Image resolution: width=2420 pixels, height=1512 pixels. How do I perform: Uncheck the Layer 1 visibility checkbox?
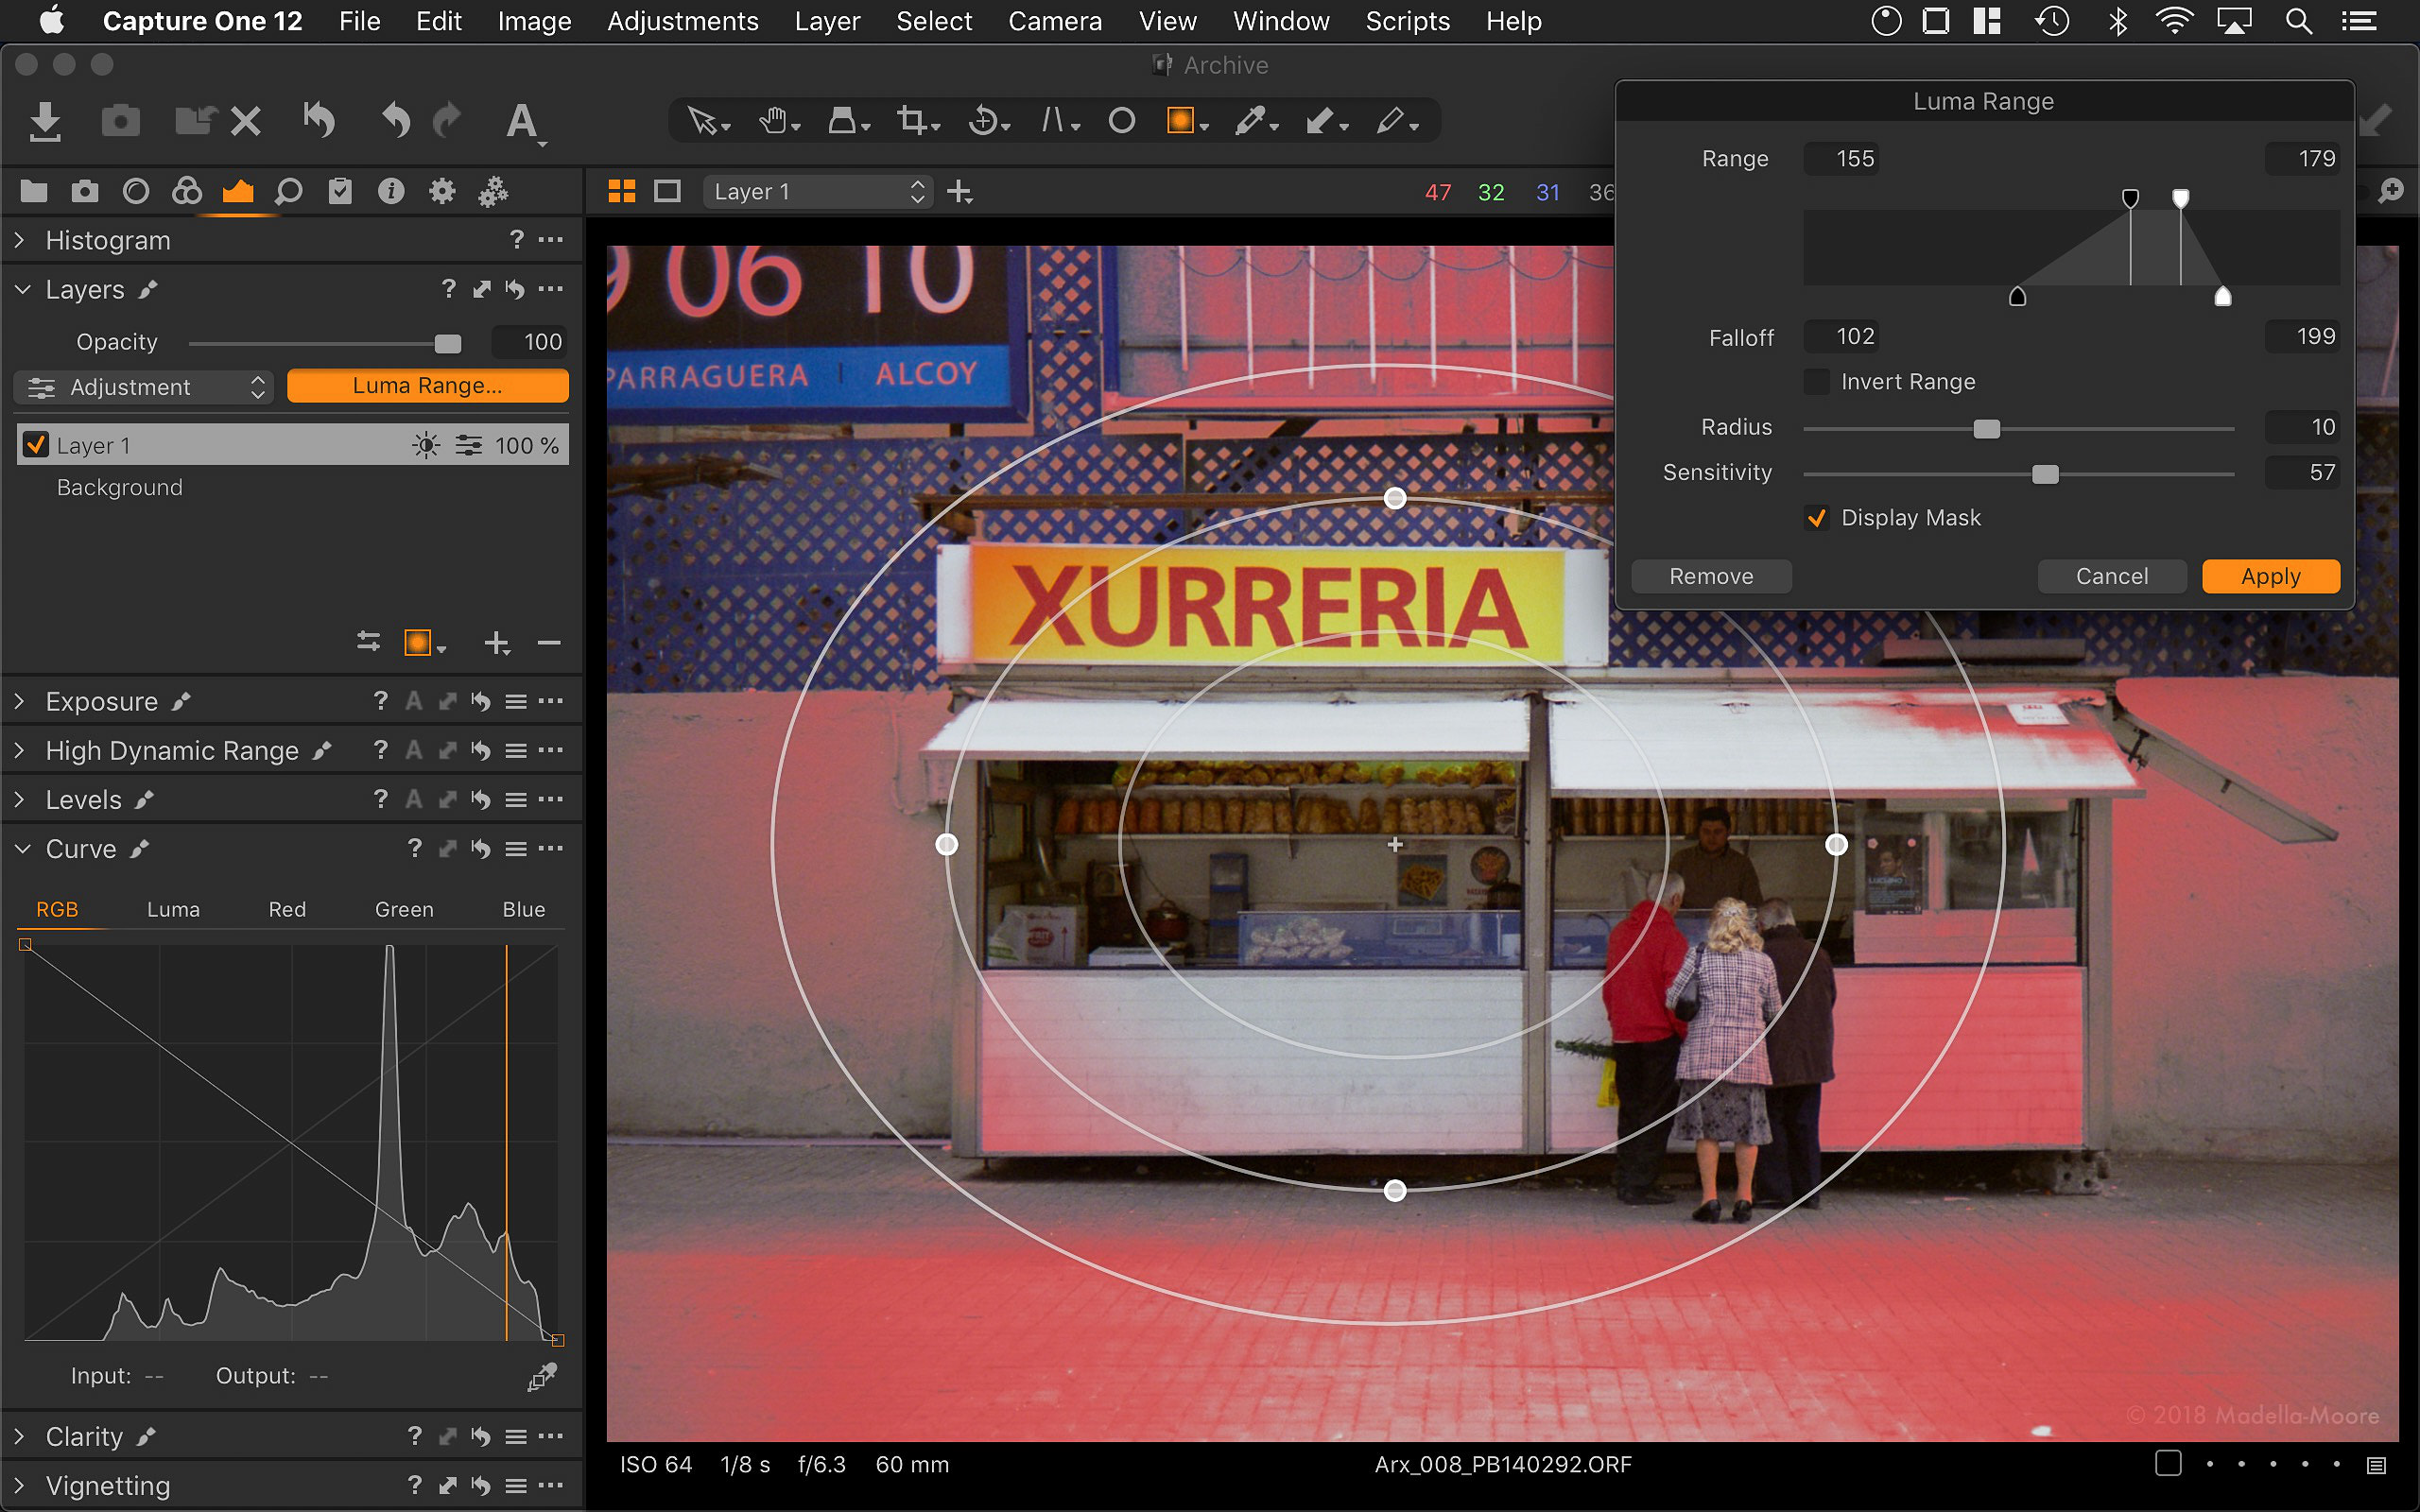[x=36, y=444]
